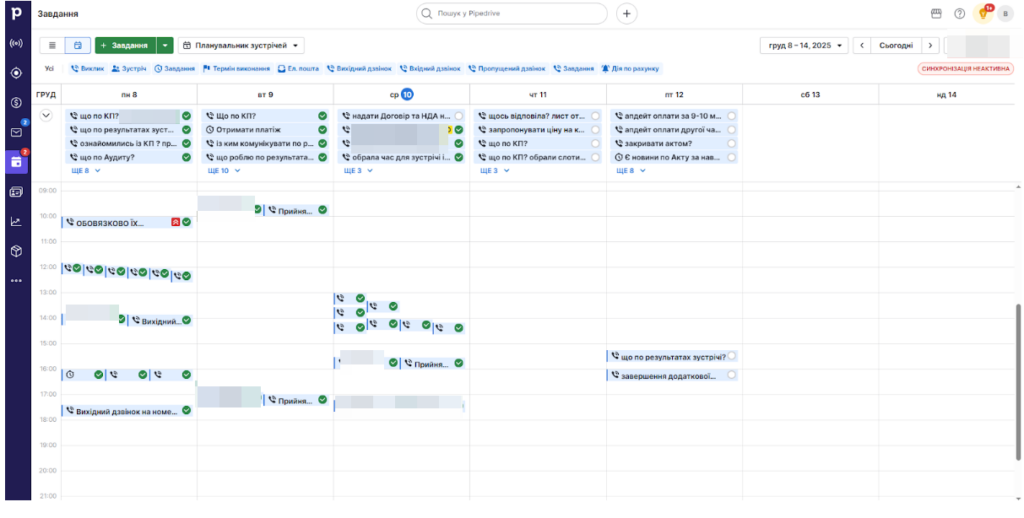Click the clock icon on Monday 16:00 event

point(70,374)
